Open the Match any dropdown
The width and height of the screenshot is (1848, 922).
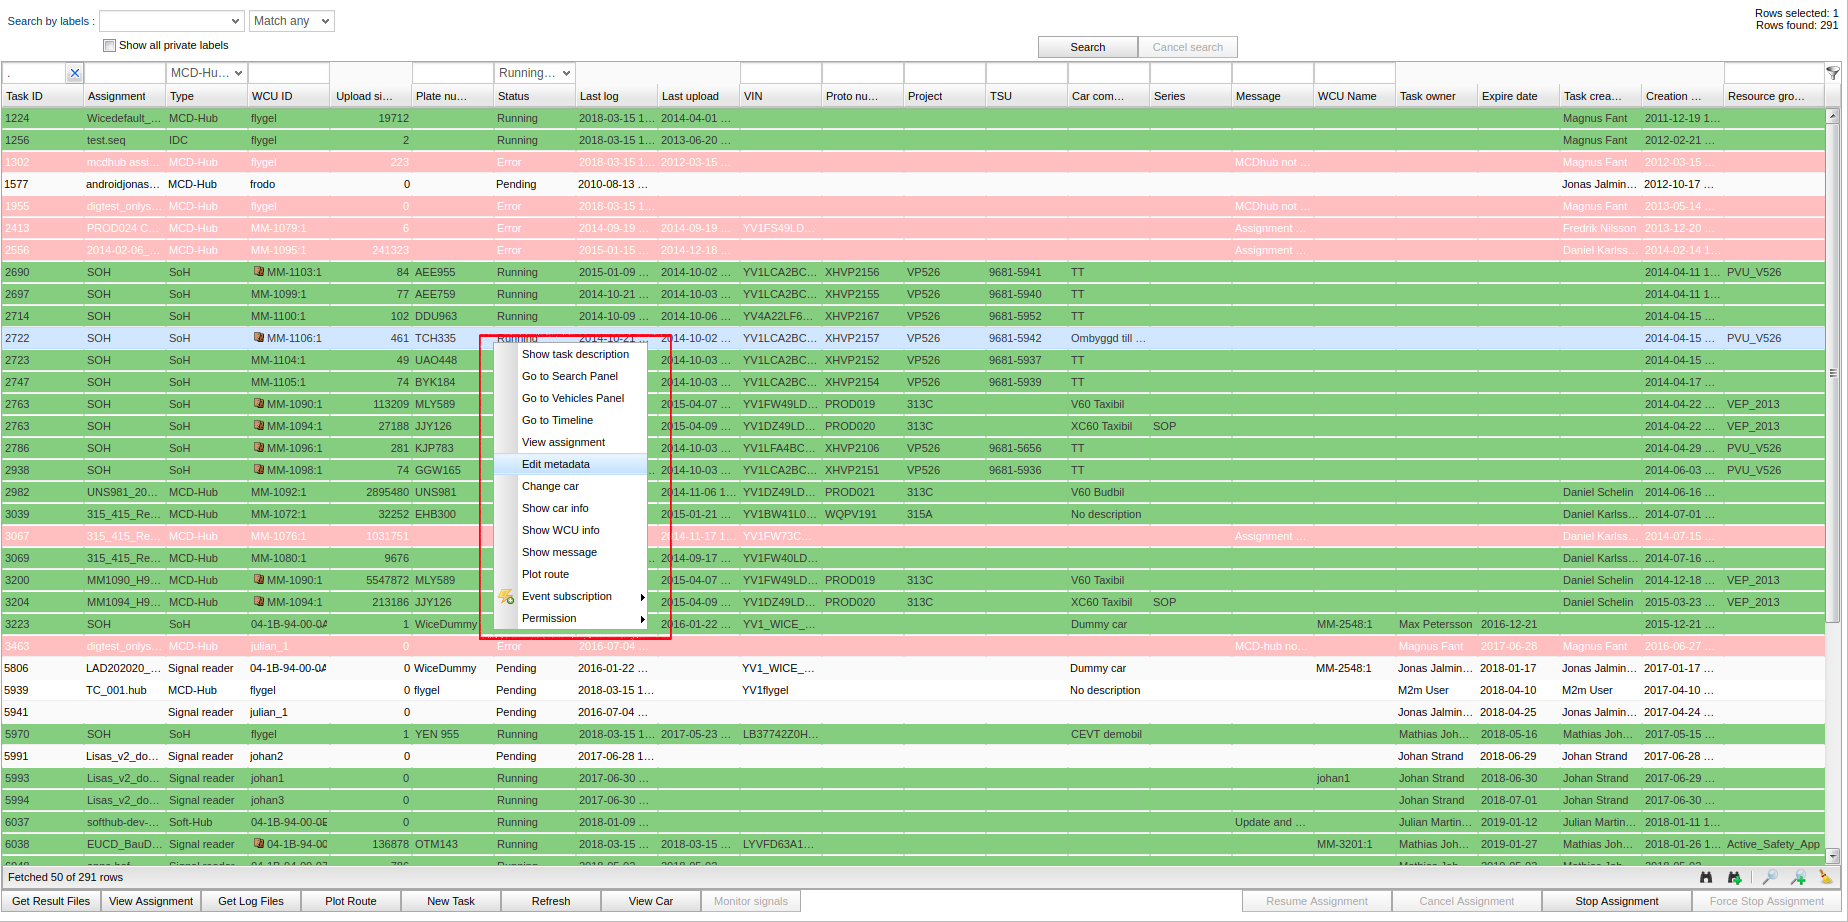[x=291, y=21]
